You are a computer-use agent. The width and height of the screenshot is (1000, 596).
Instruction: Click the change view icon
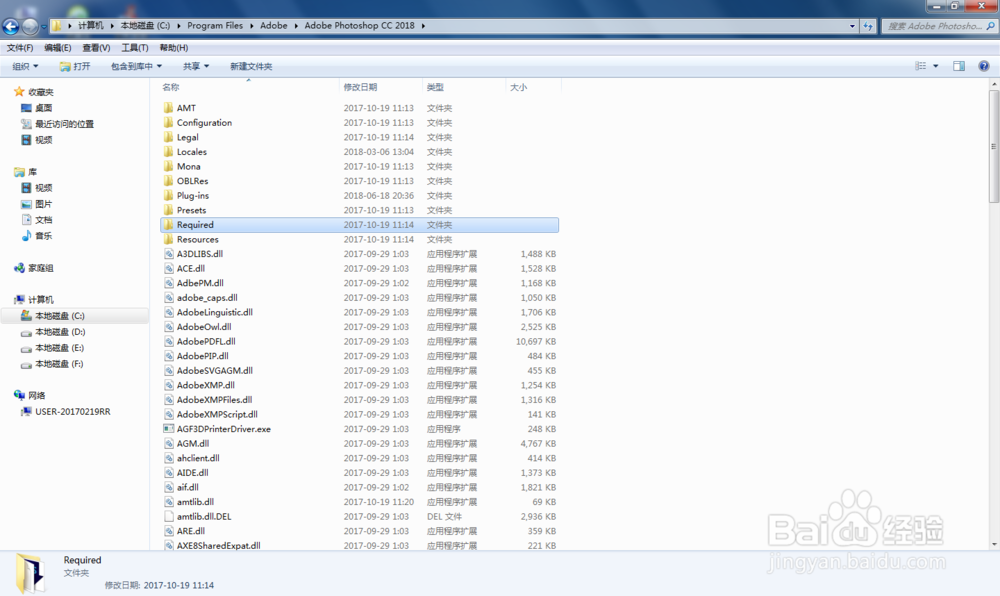tap(921, 66)
